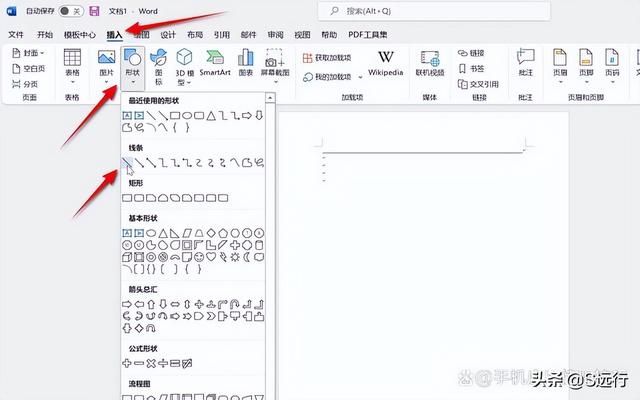Select the Freeform Shape under 线条

247,163
